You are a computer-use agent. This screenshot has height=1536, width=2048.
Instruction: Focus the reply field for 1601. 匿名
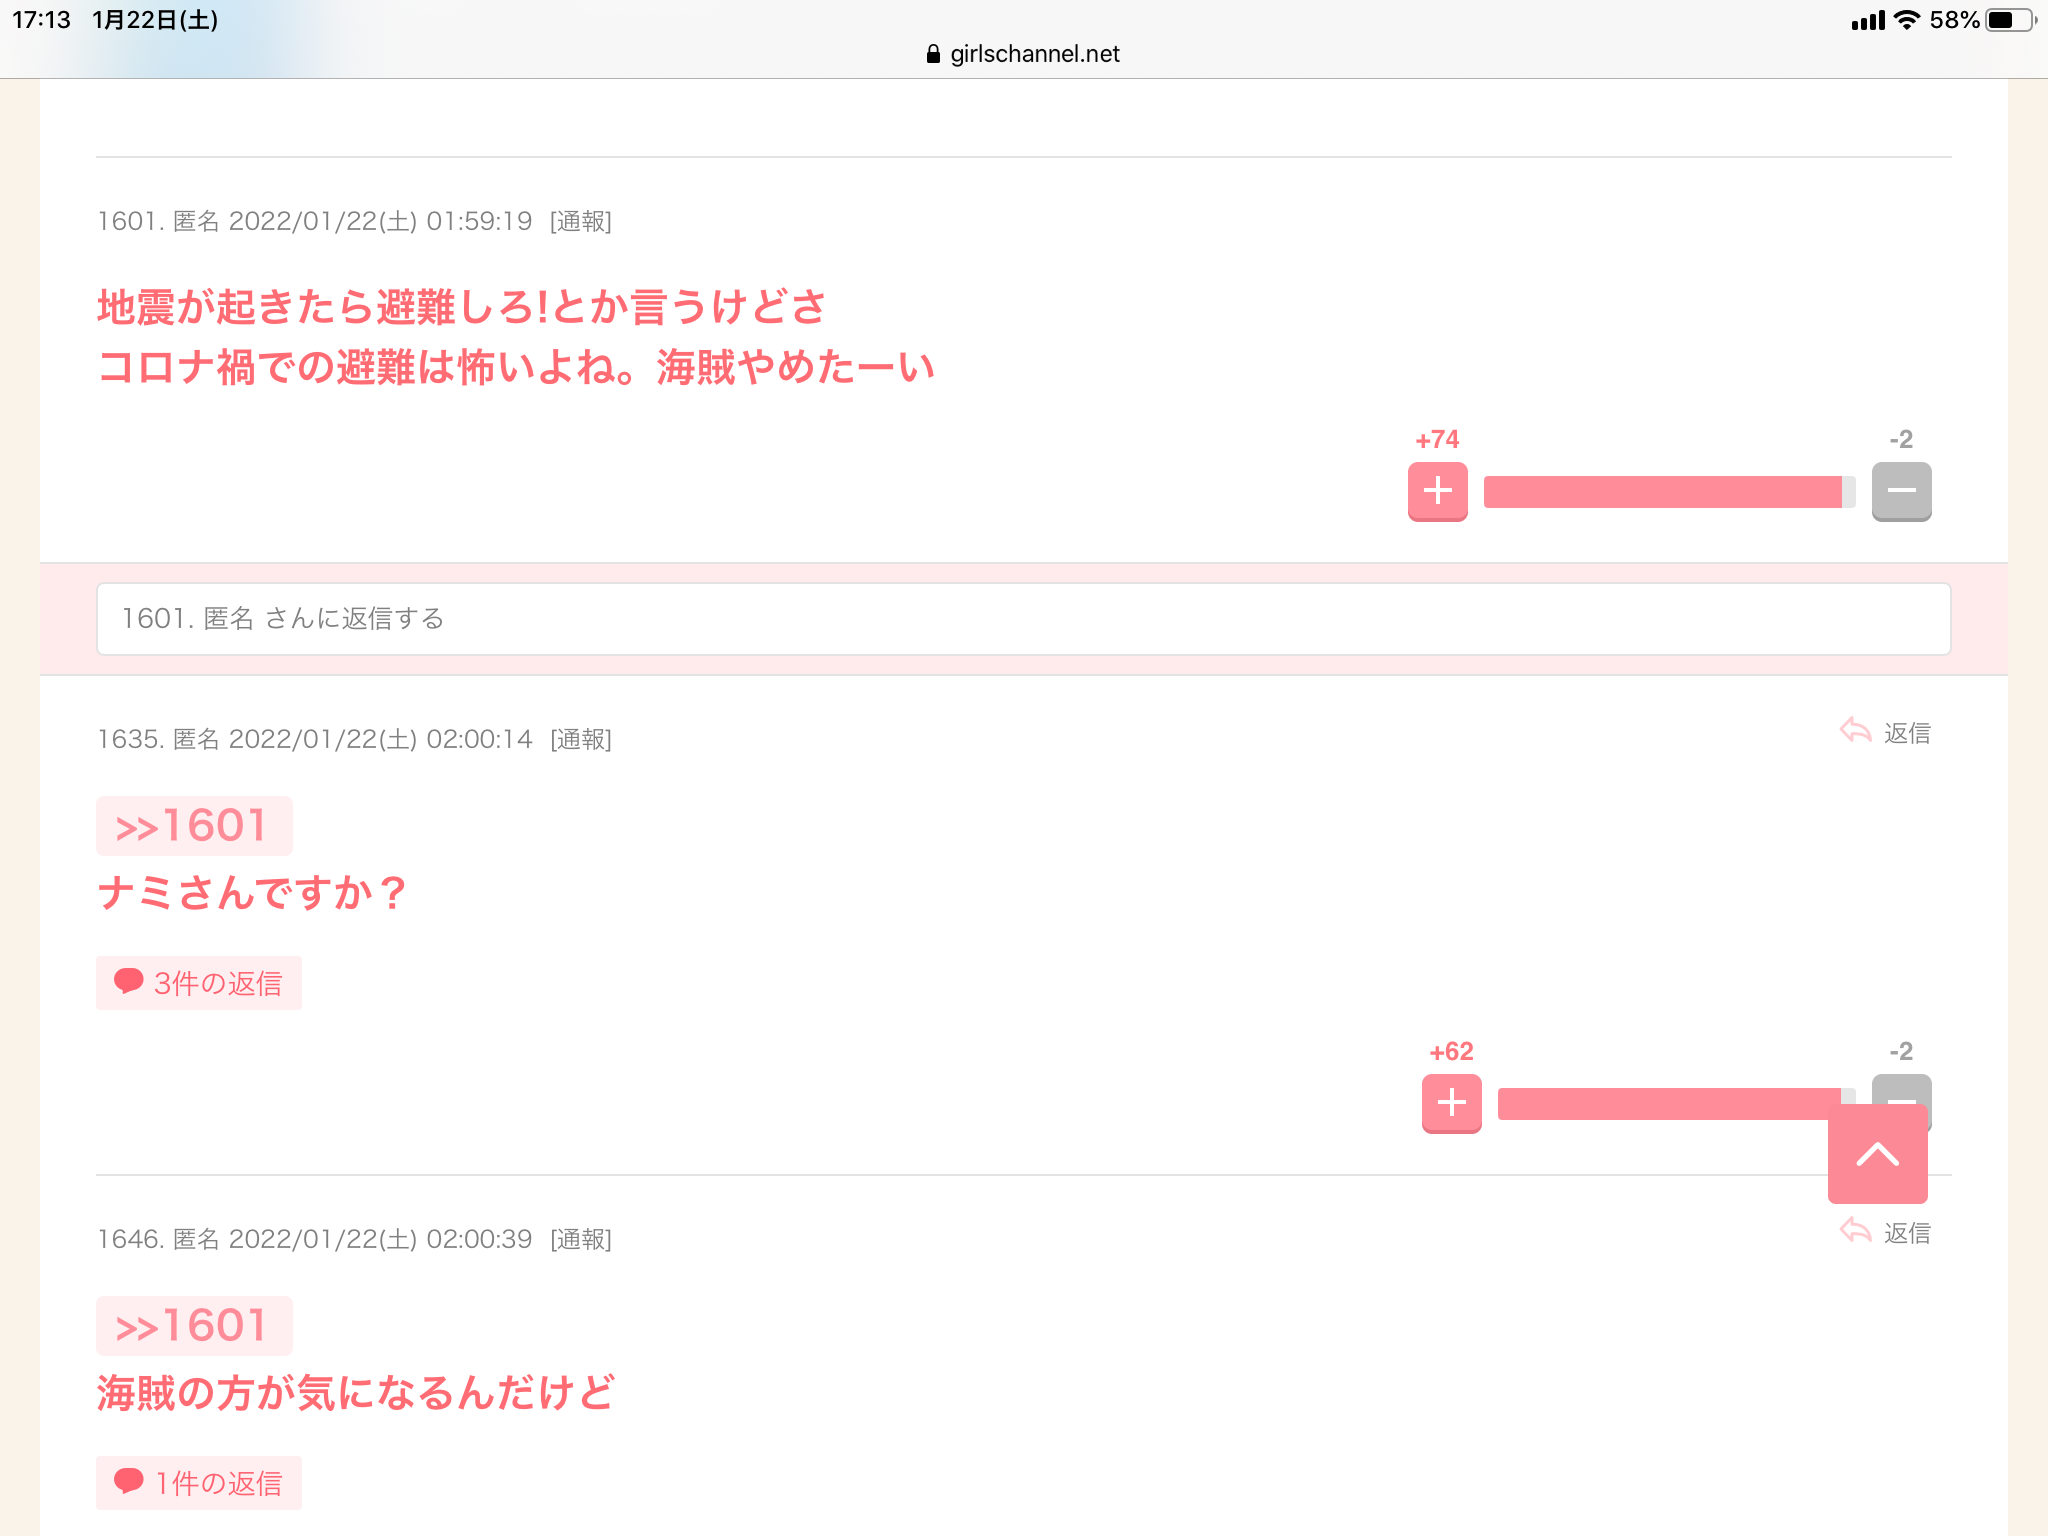coord(1023,619)
